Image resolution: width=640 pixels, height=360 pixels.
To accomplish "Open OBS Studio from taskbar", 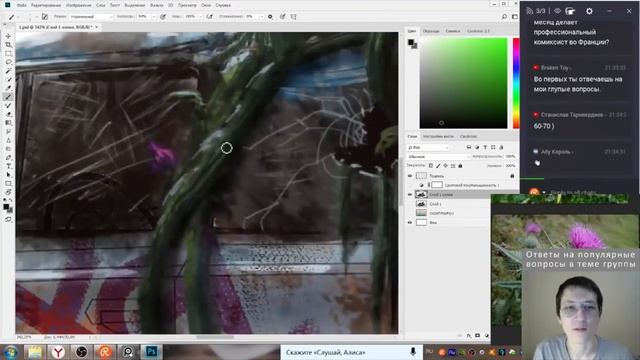I will [81, 352].
